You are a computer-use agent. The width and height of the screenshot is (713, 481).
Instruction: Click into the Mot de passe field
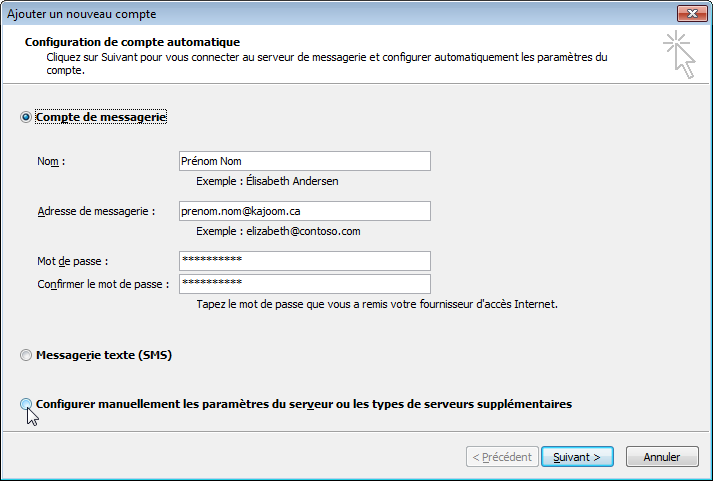click(x=305, y=261)
